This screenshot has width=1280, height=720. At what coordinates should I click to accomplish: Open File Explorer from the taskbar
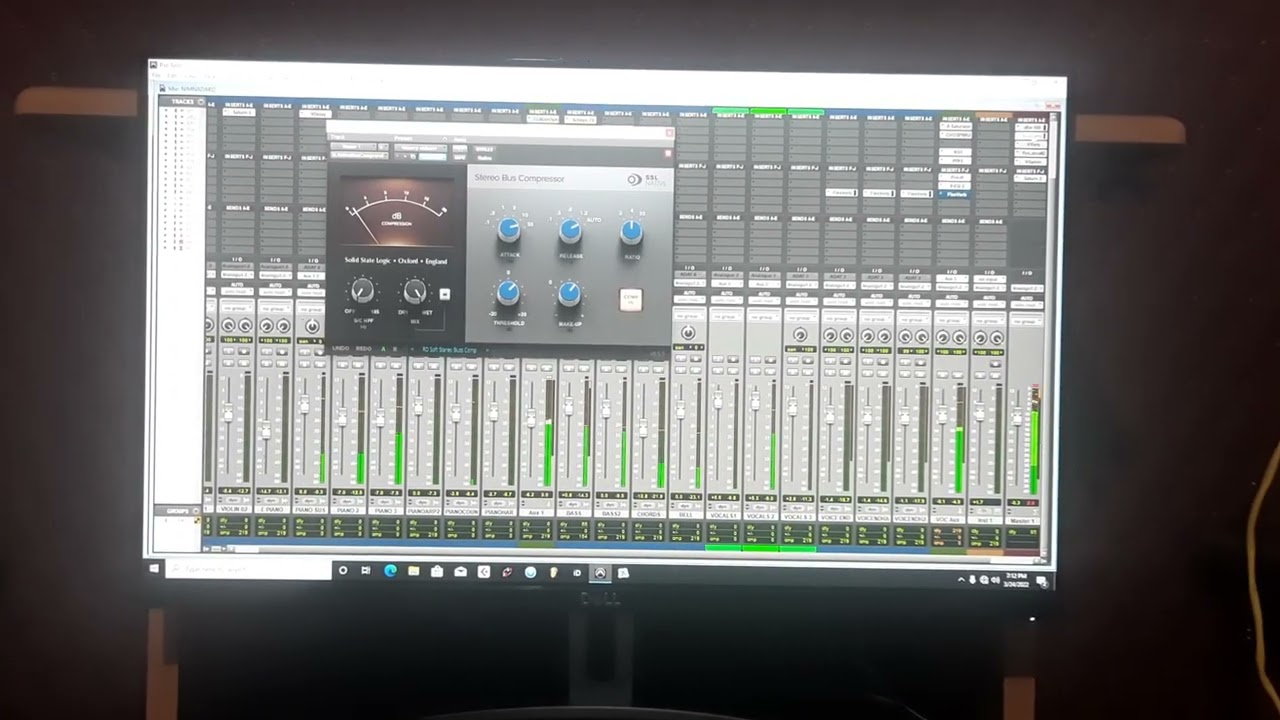(413, 571)
